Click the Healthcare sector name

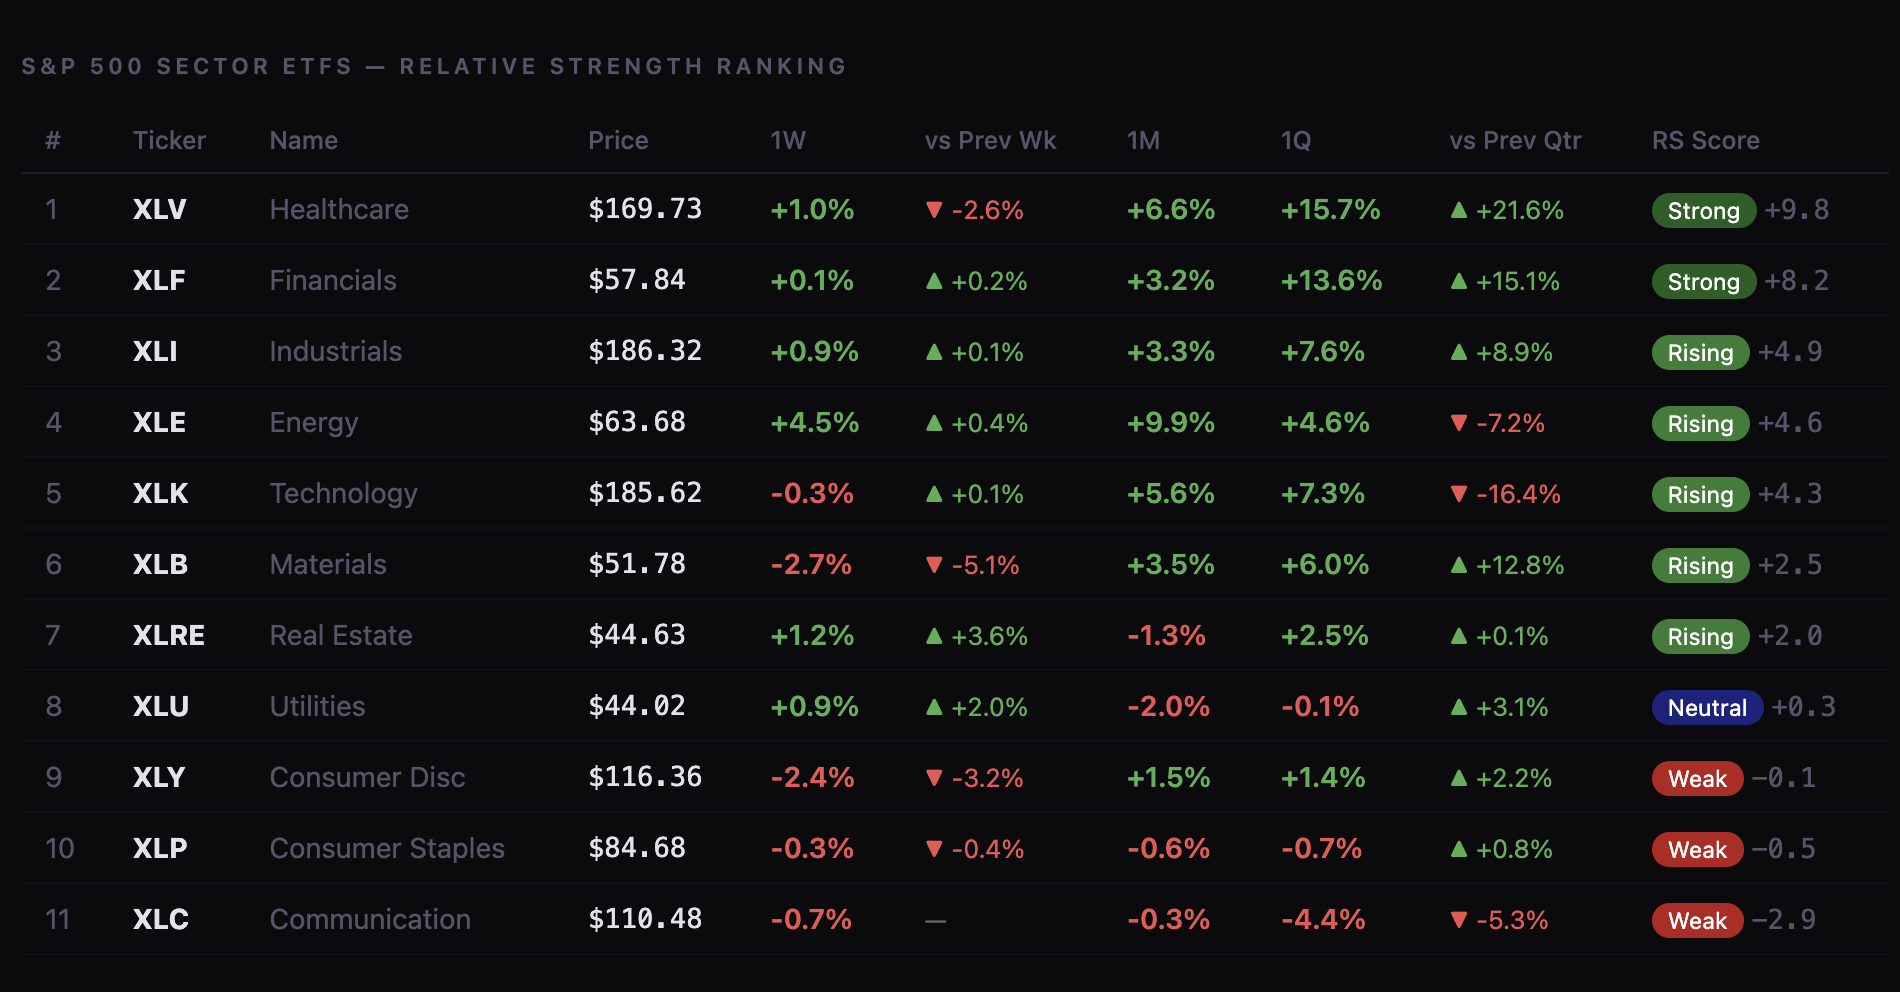pos(339,210)
